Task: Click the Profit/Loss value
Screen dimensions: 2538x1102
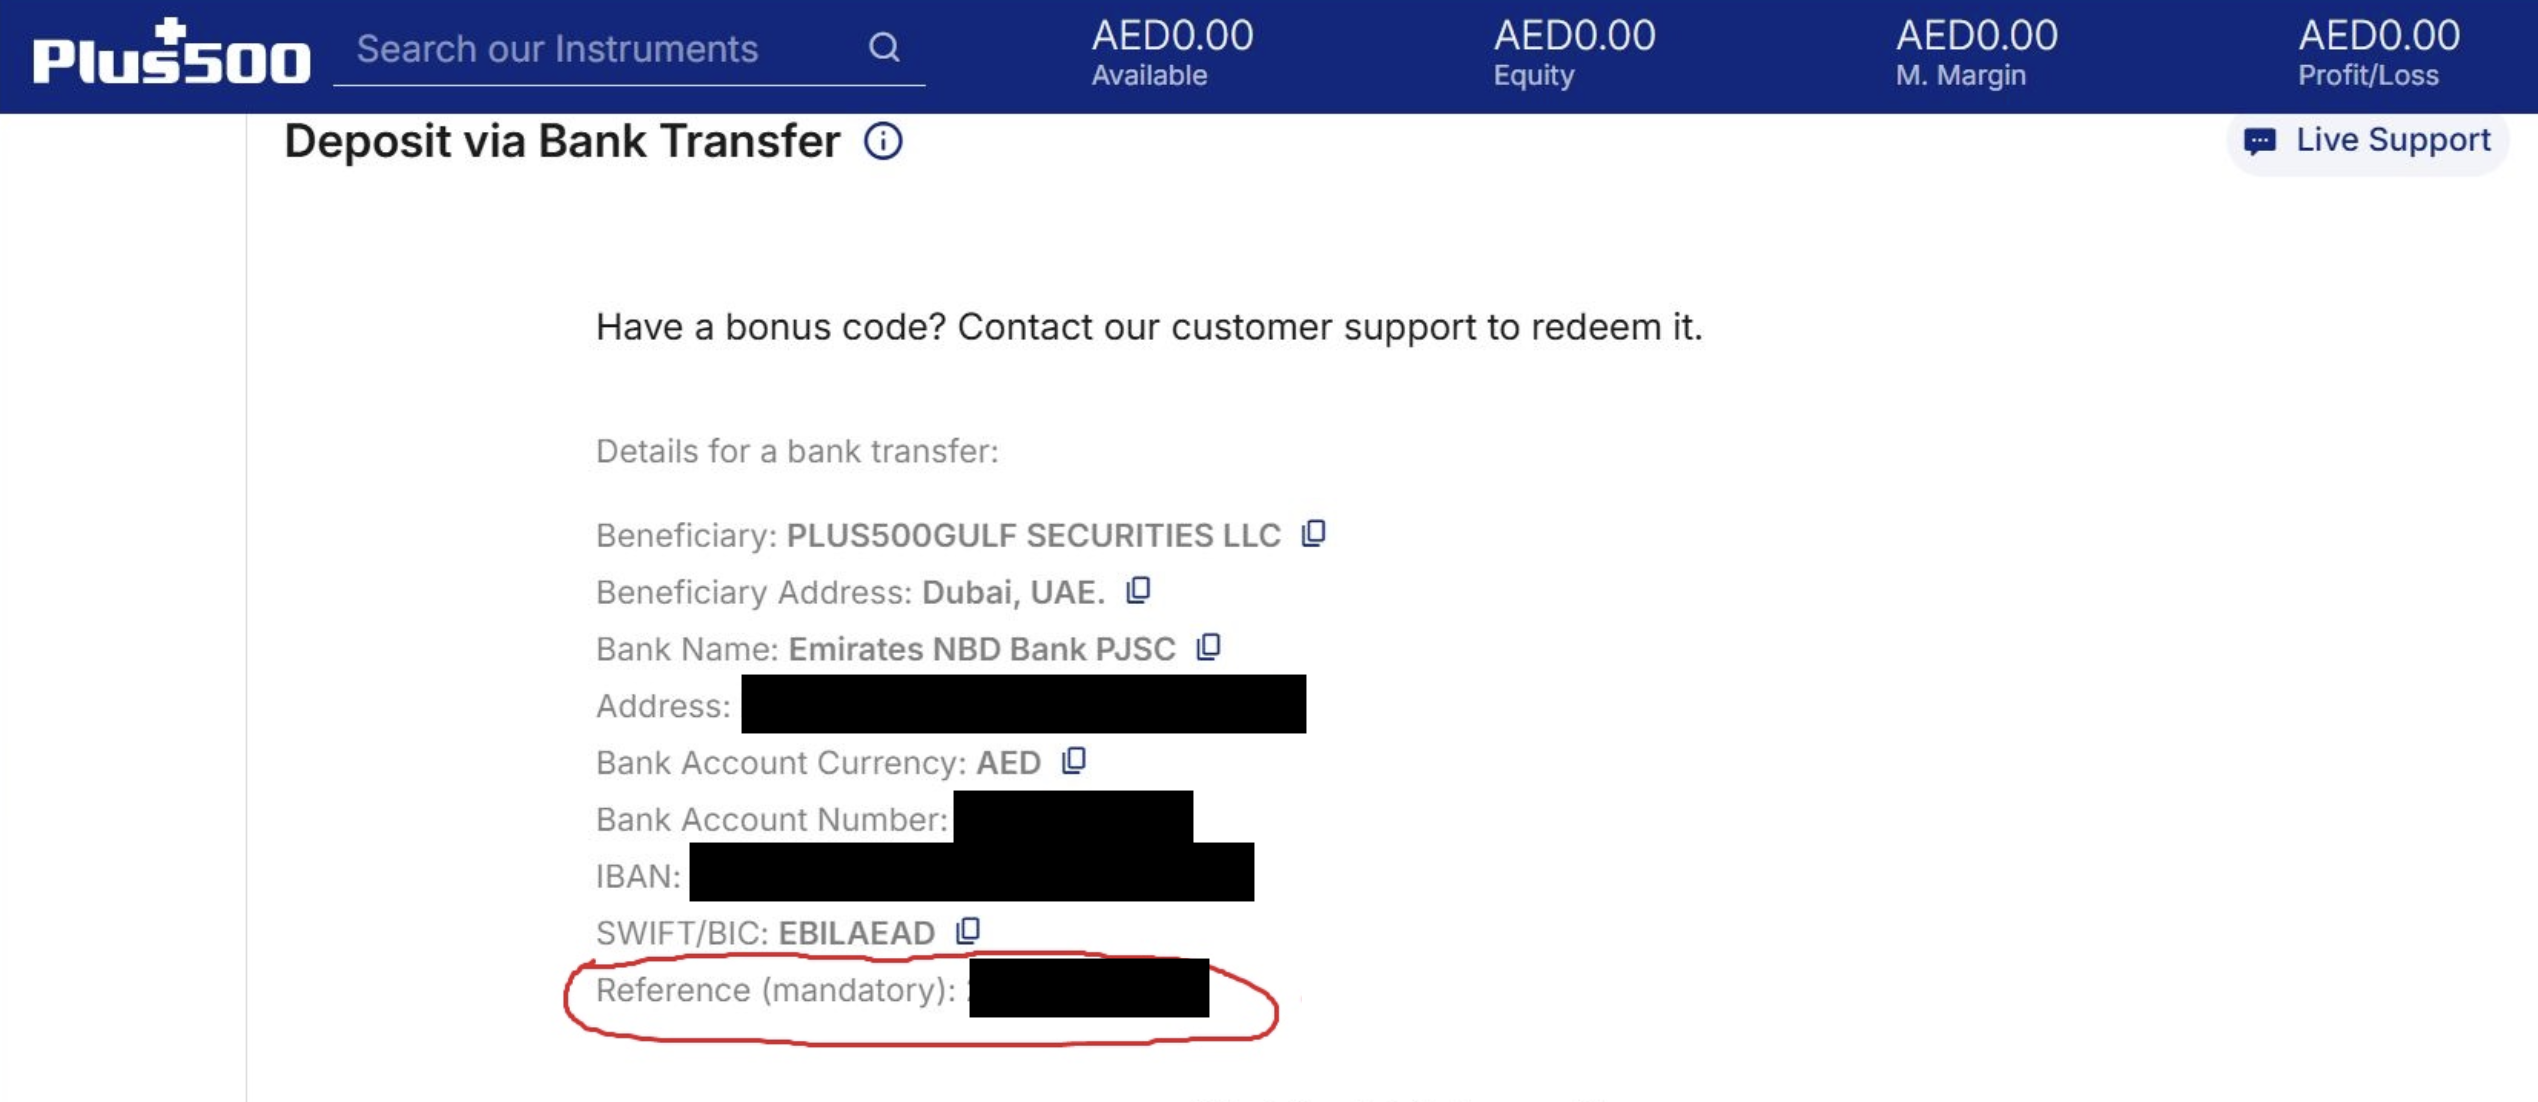Action: click(2378, 36)
